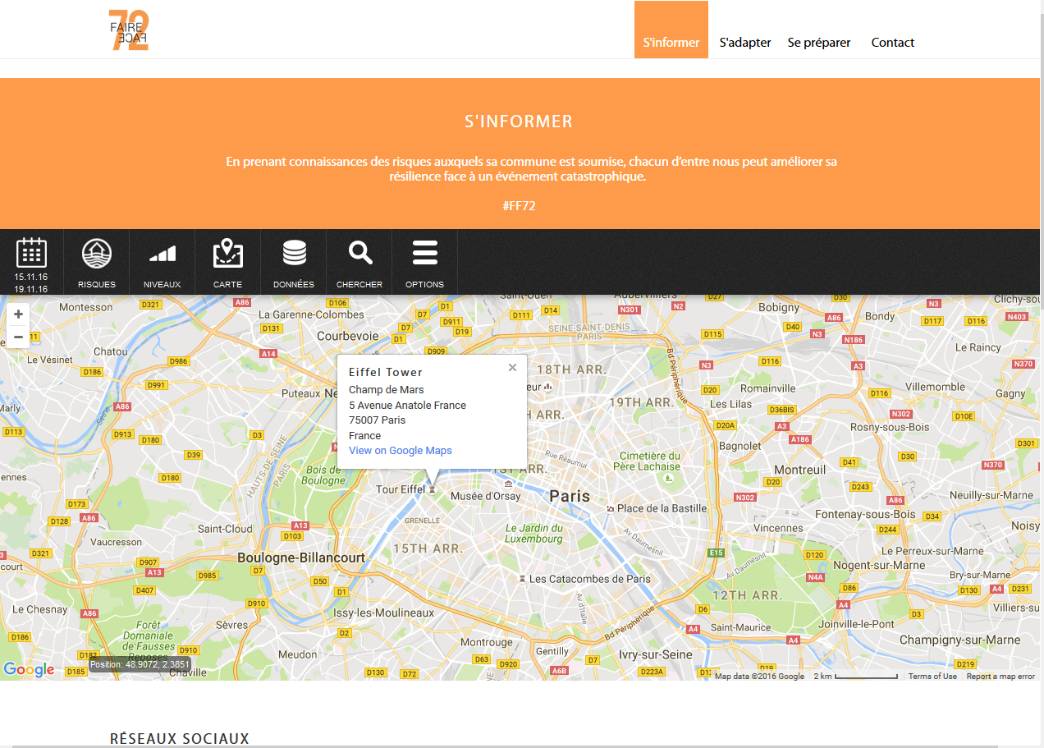Image resolution: width=1044 pixels, height=748 pixels.
Task: Click the Paris city label
Action: (x=569, y=496)
